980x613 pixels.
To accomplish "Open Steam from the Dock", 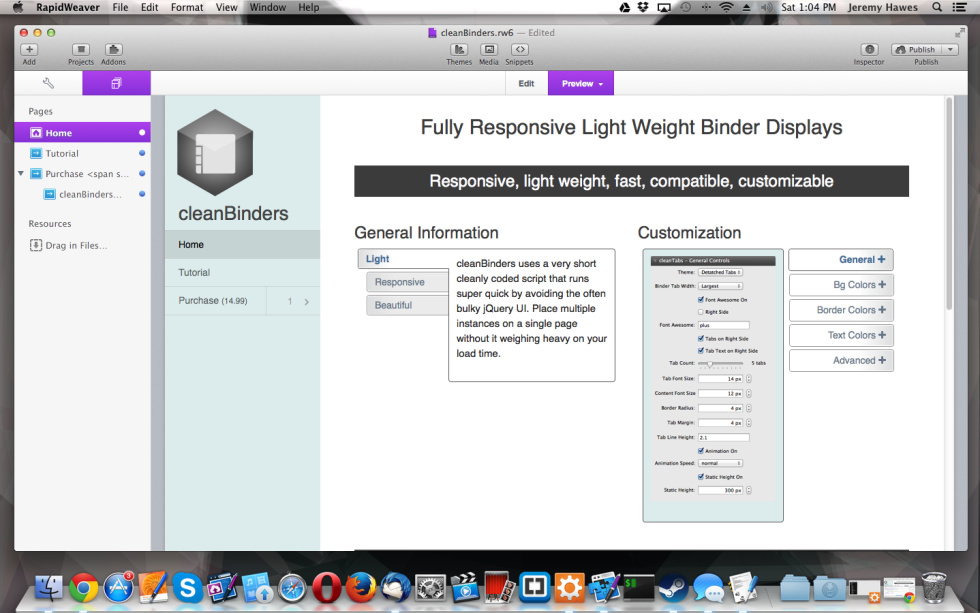I will pyautogui.click(x=673, y=587).
